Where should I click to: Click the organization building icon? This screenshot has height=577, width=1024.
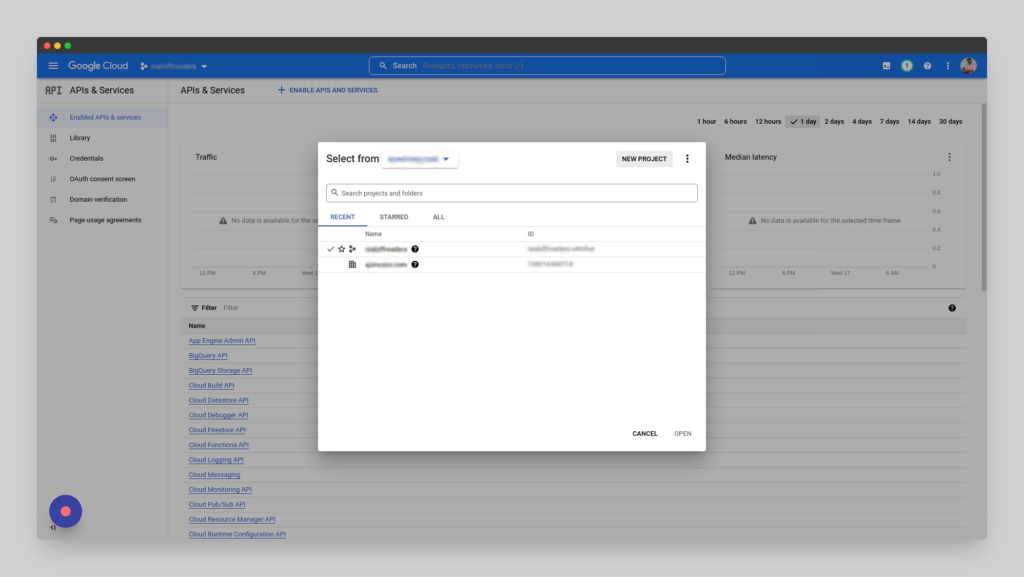pos(352,264)
